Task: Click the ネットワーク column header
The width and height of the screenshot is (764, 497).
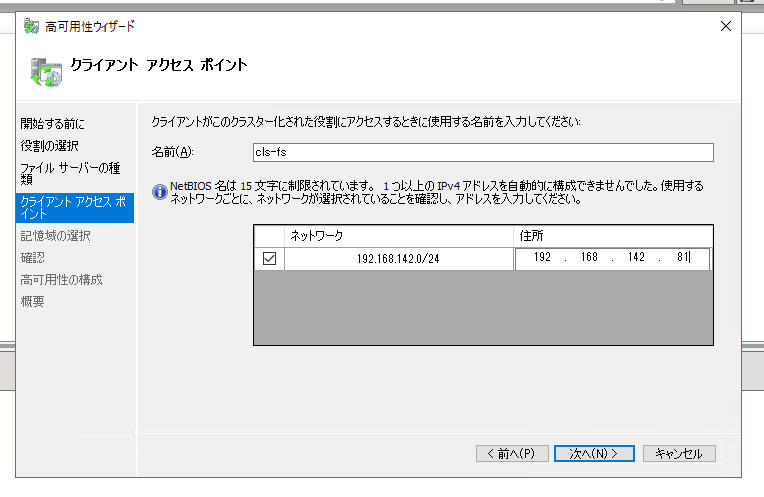Action: 399,236
